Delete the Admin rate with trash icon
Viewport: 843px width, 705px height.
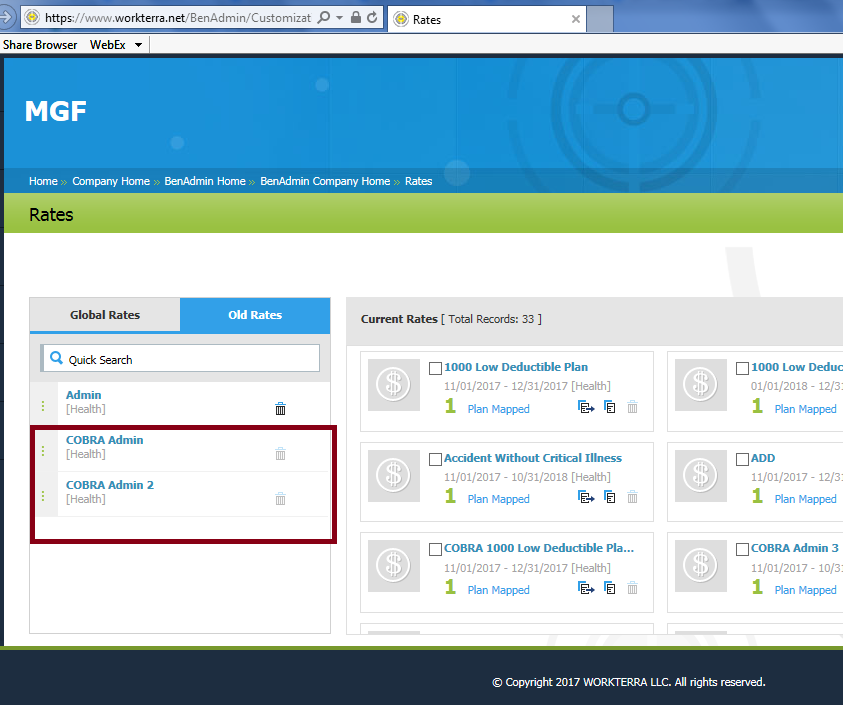[280, 408]
